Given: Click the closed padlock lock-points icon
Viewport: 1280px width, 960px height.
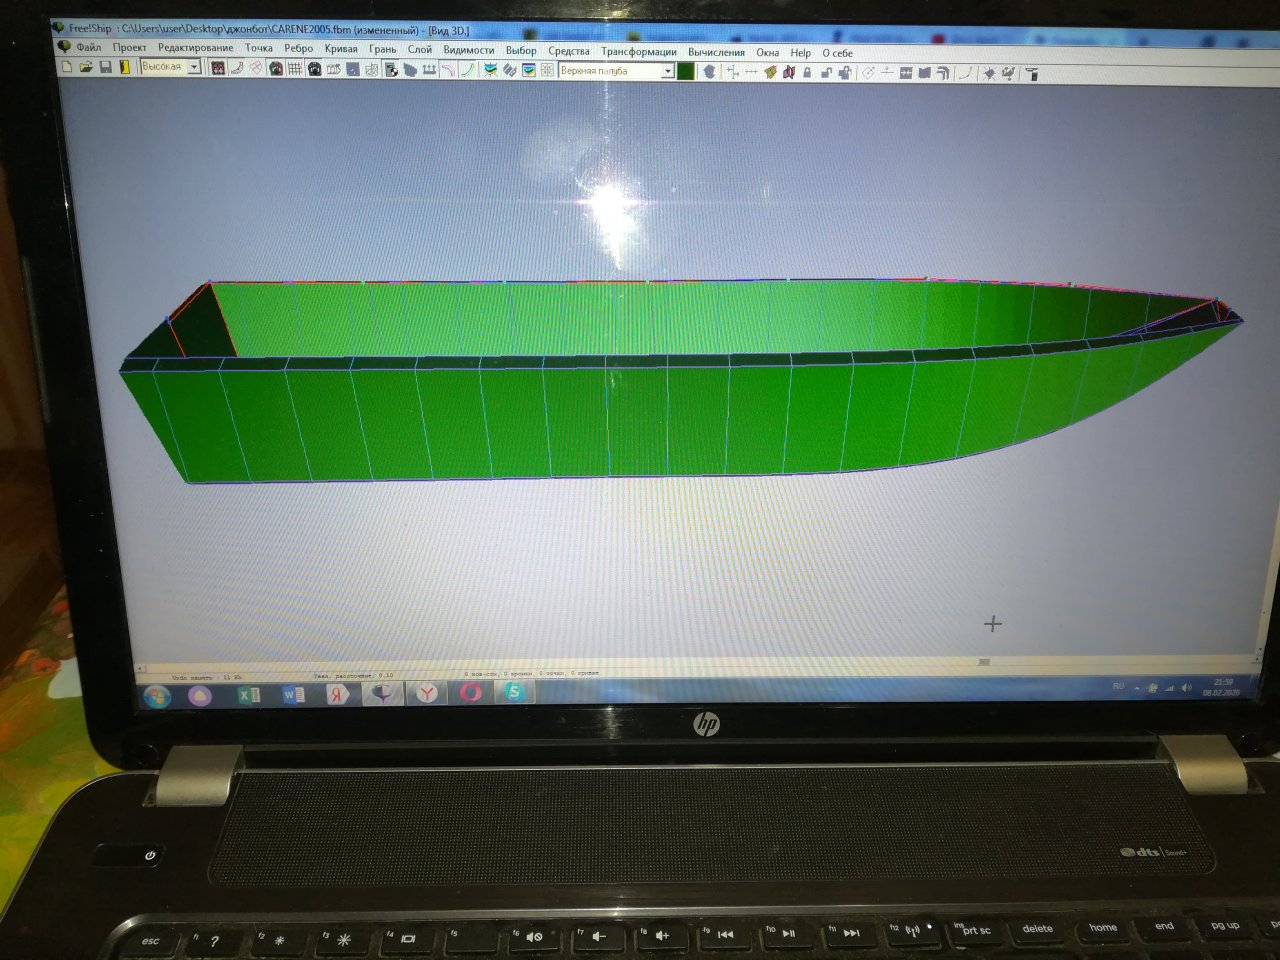Looking at the screenshot, I should pos(807,72).
